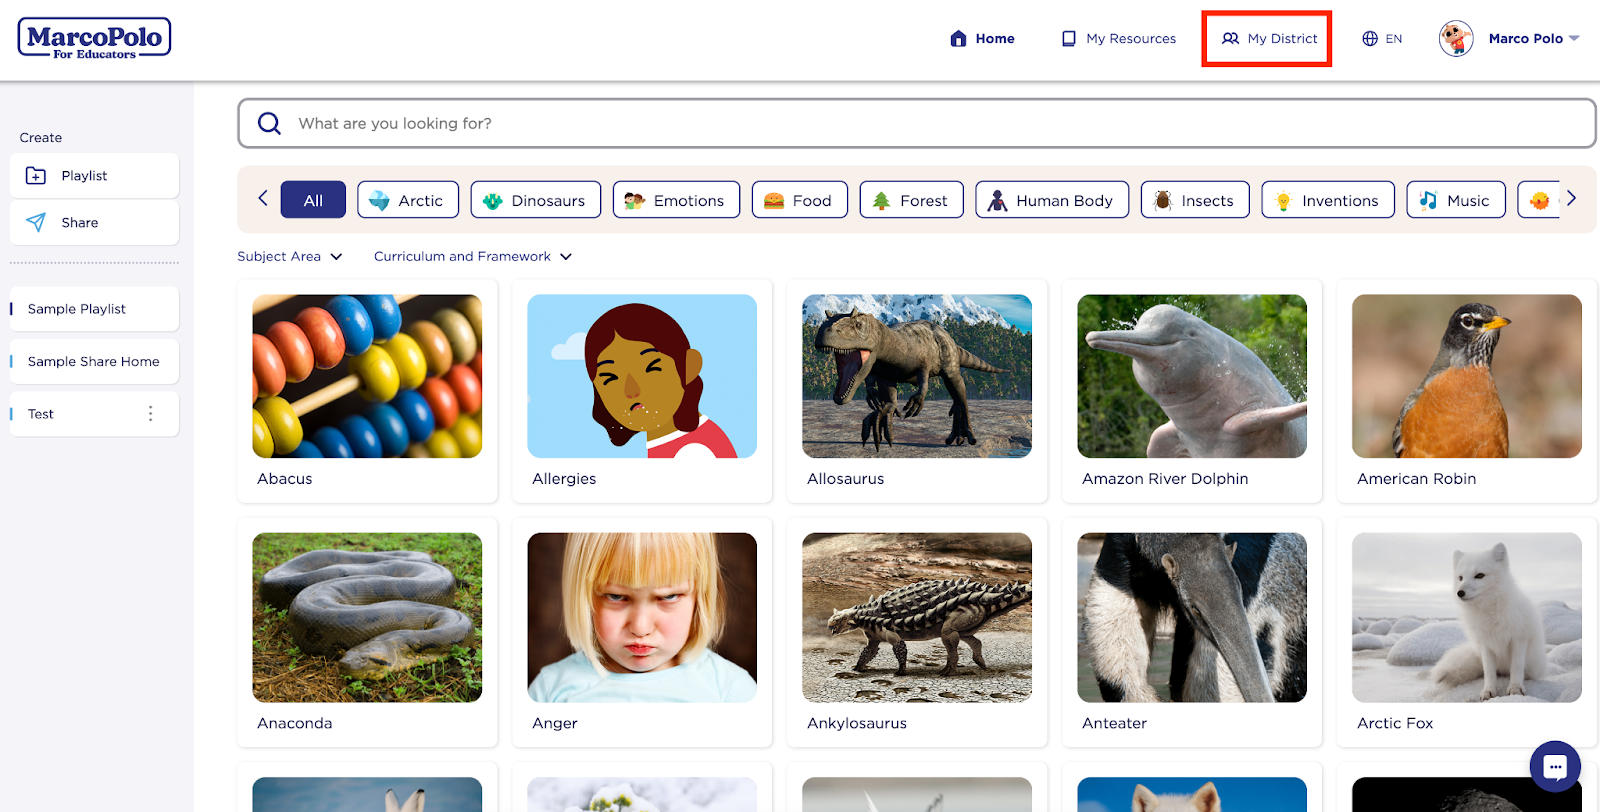
Task: Create a new Playlist
Action: [94, 175]
